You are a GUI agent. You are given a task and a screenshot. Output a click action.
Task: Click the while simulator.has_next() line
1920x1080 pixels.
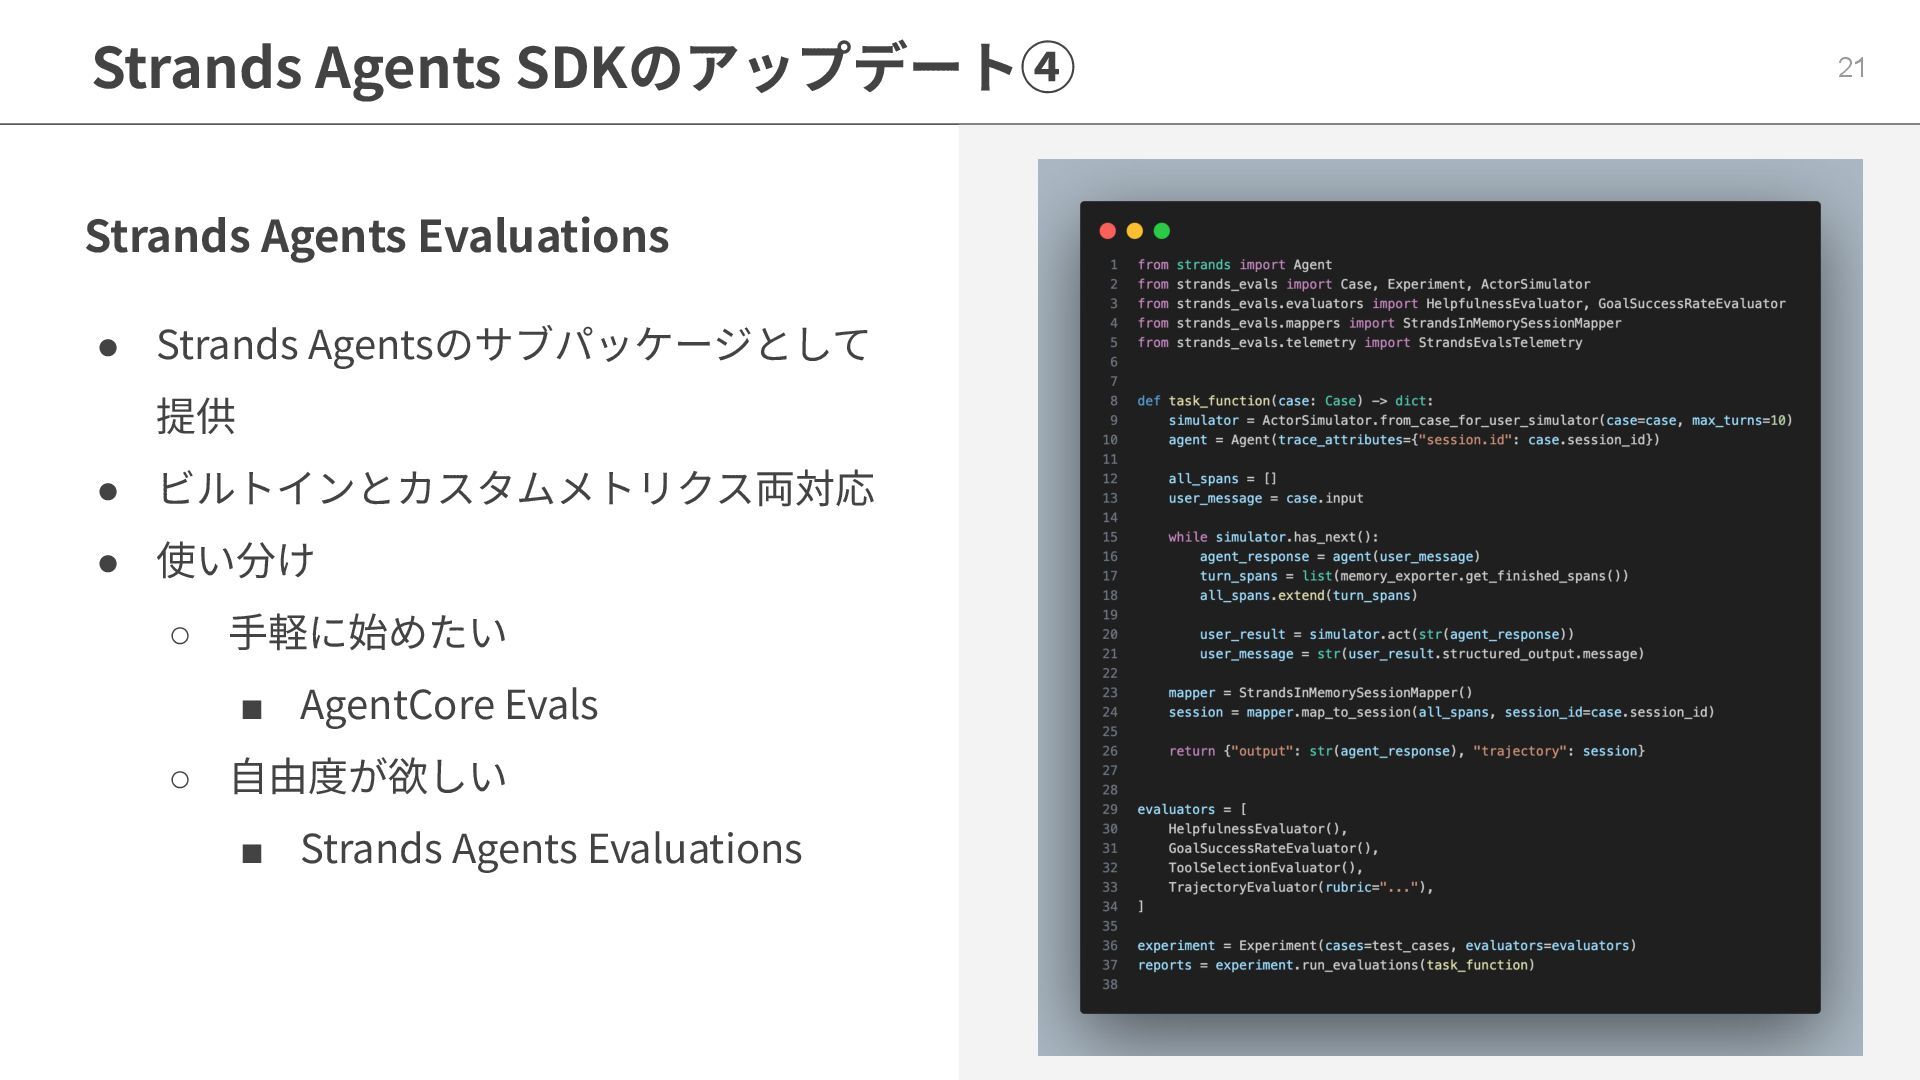click(1273, 537)
